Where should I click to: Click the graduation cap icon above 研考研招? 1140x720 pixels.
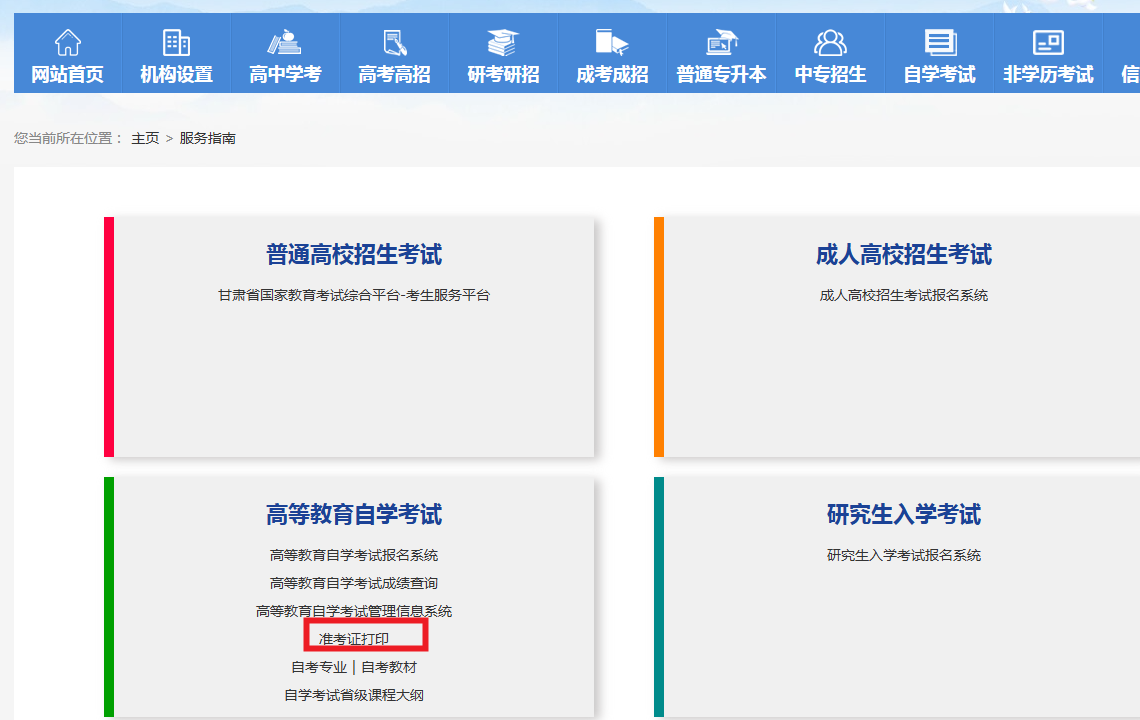click(x=503, y=43)
